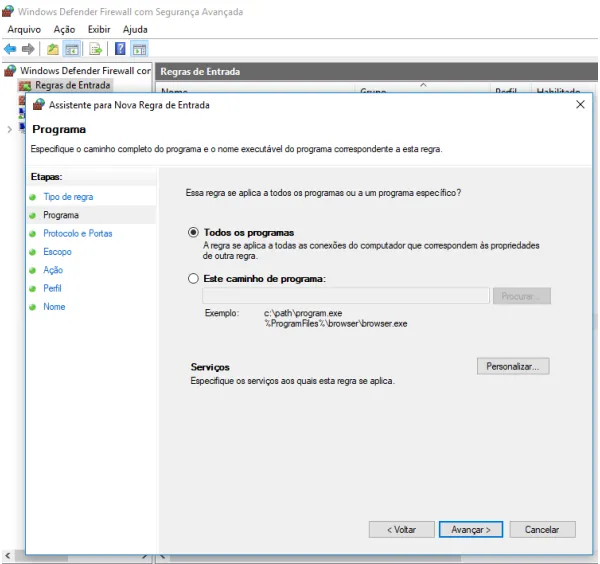The width and height of the screenshot is (600, 564).
Task: Go to the Tipo de regra step
Action: (x=68, y=197)
